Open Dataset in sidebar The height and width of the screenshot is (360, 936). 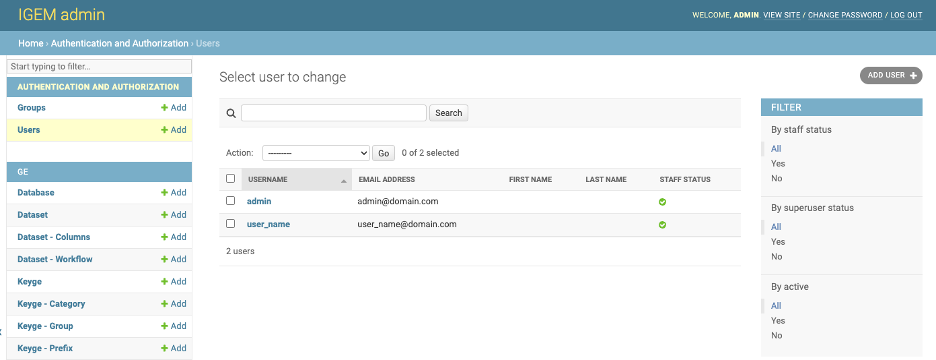(x=32, y=214)
